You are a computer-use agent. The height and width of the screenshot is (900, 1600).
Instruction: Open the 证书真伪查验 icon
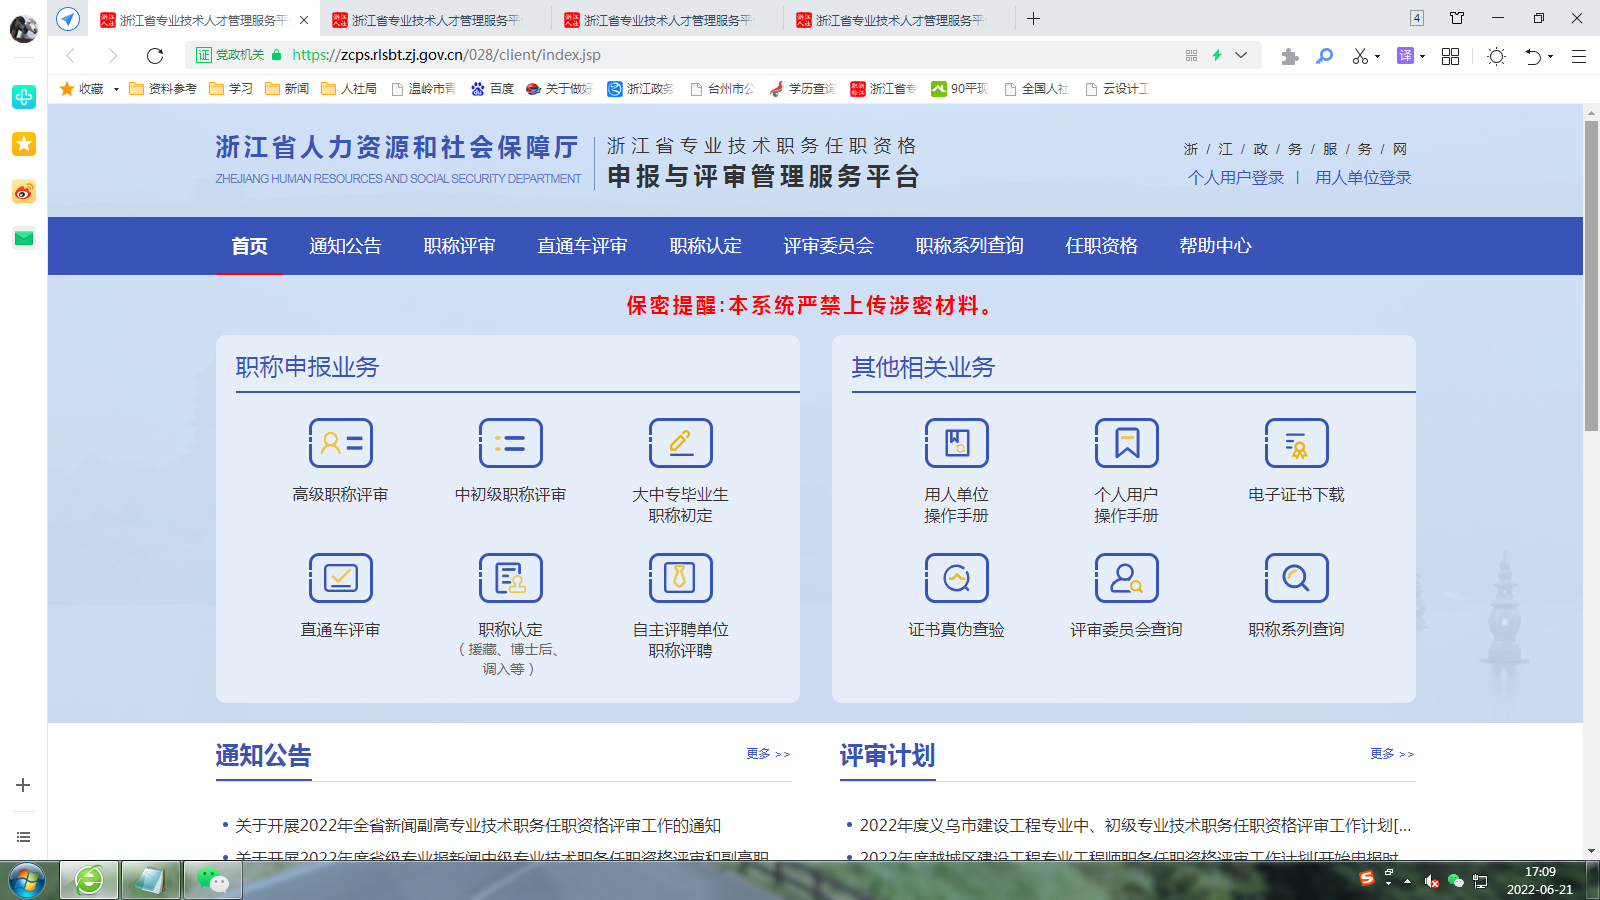pos(956,578)
